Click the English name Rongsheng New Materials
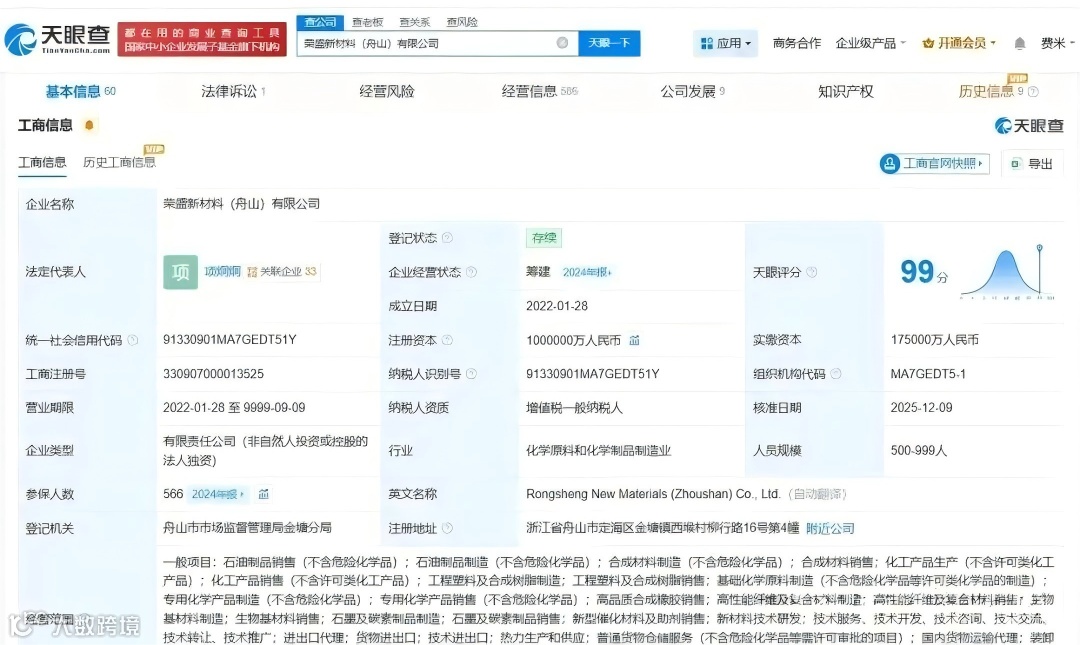The height and width of the screenshot is (645, 1080). (652, 493)
